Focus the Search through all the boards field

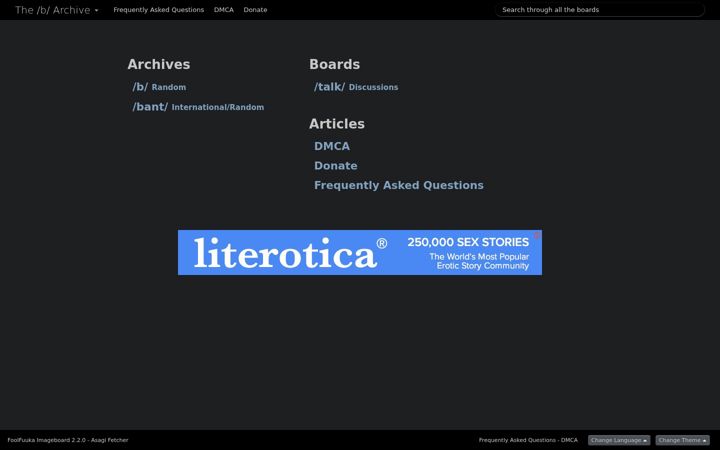[x=600, y=10]
